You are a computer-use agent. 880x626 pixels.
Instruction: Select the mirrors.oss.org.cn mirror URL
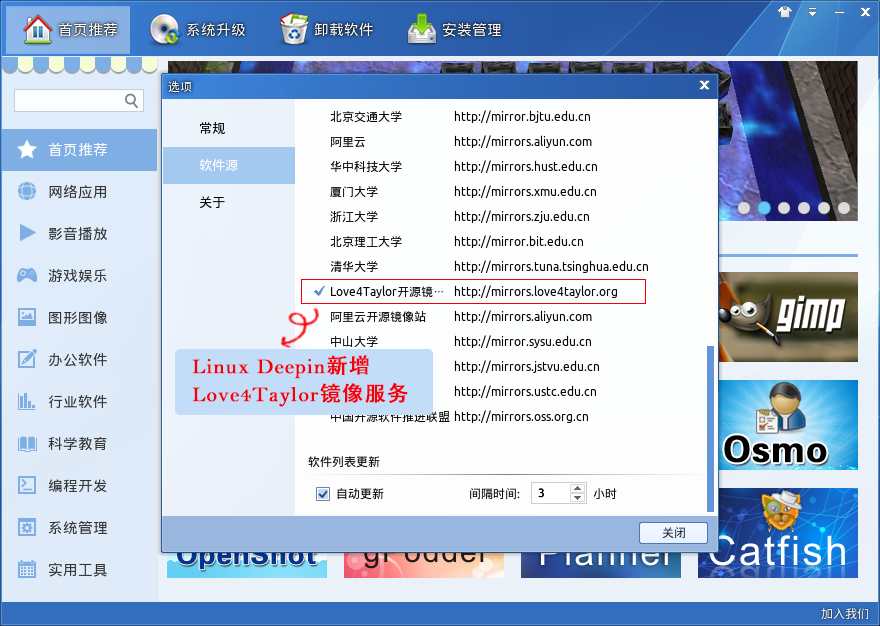pyautogui.click(x=521, y=417)
